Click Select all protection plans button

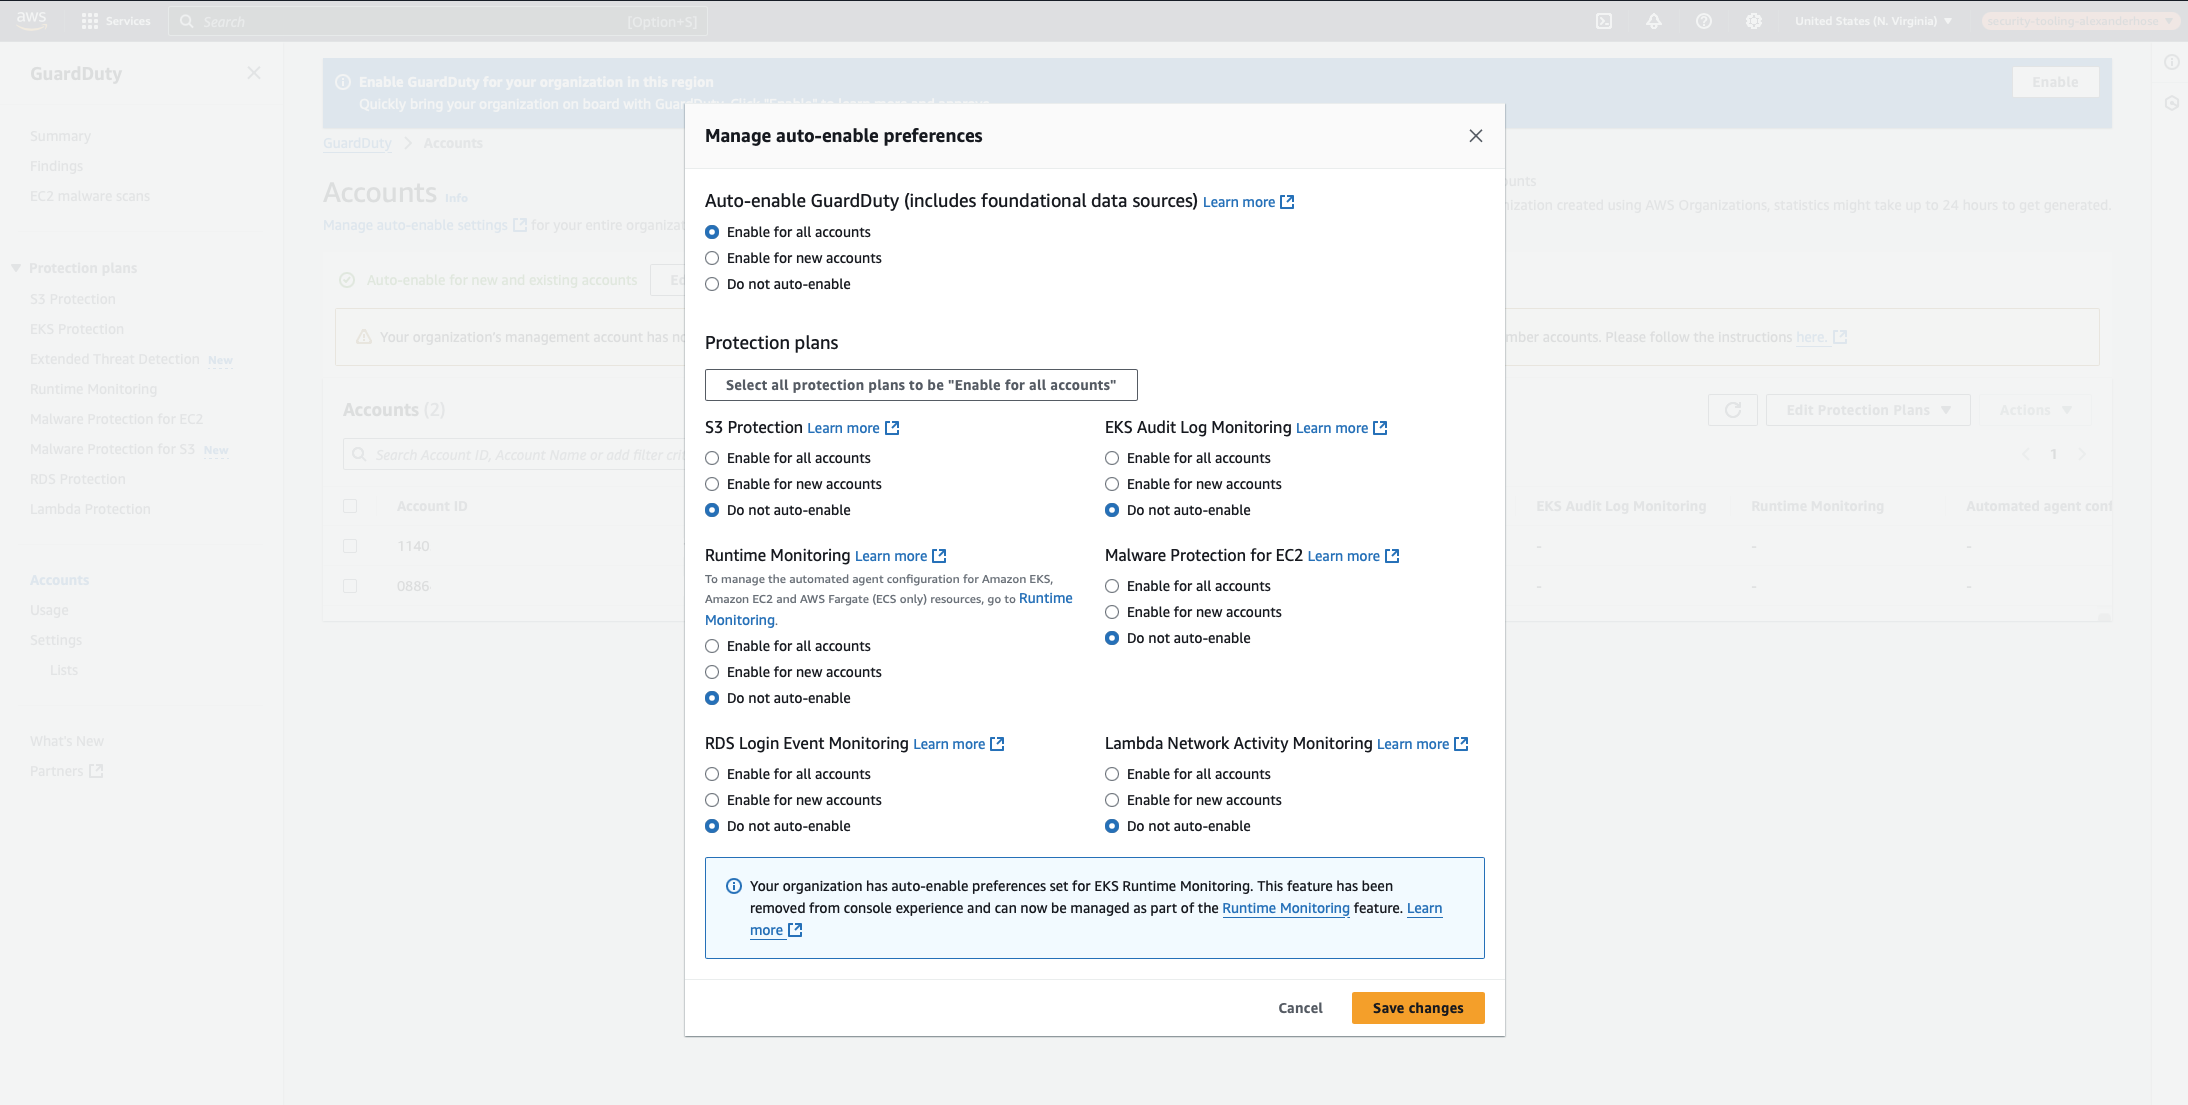[921, 385]
